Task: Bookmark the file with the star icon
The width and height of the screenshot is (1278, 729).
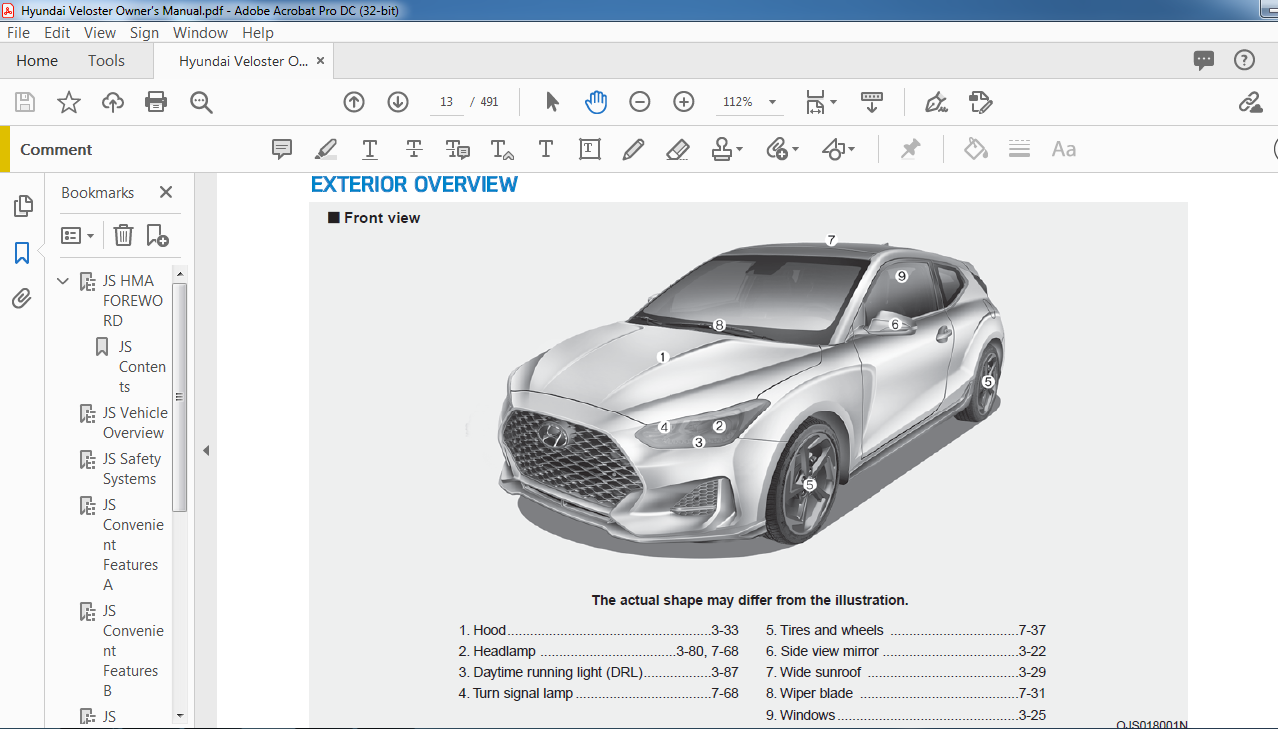Action: (x=69, y=102)
